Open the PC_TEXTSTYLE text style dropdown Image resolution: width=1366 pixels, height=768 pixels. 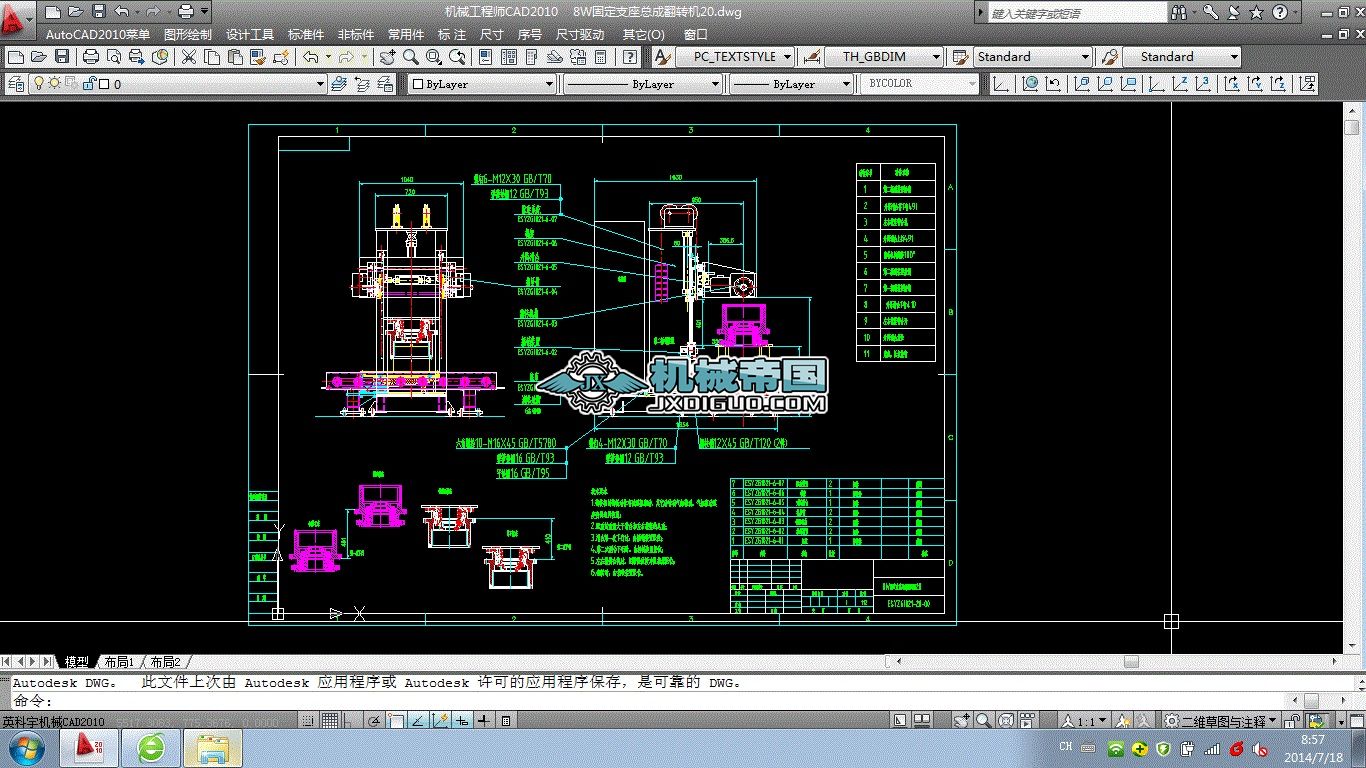pyautogui.click(x=734, y=57)
